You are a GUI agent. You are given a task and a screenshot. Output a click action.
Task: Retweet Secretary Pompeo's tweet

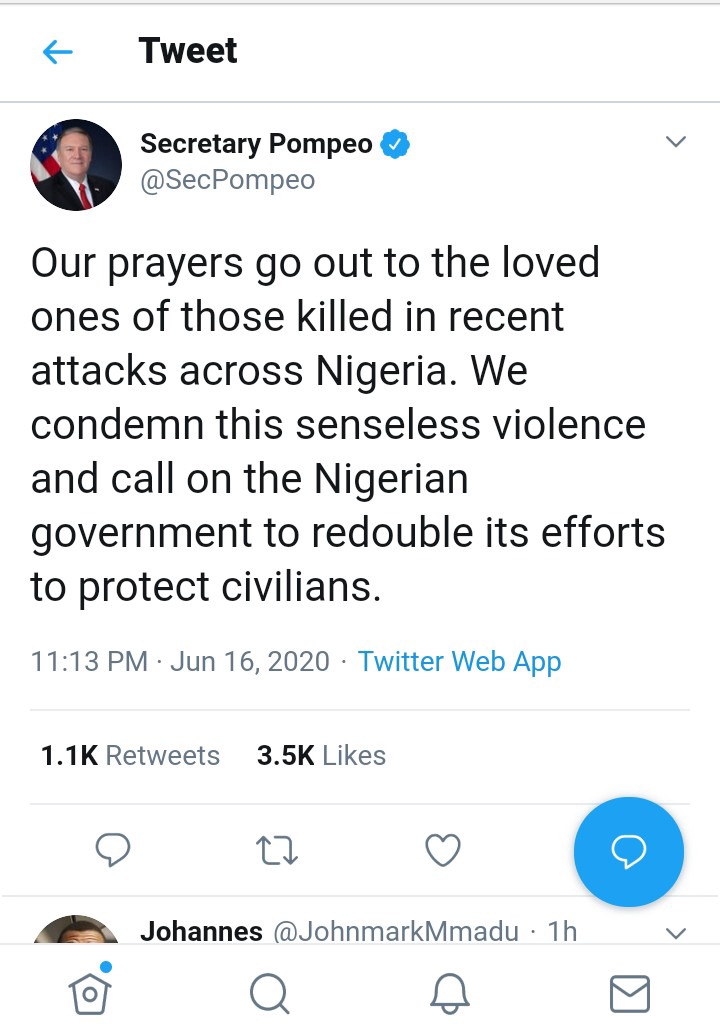tap(278, 850)
